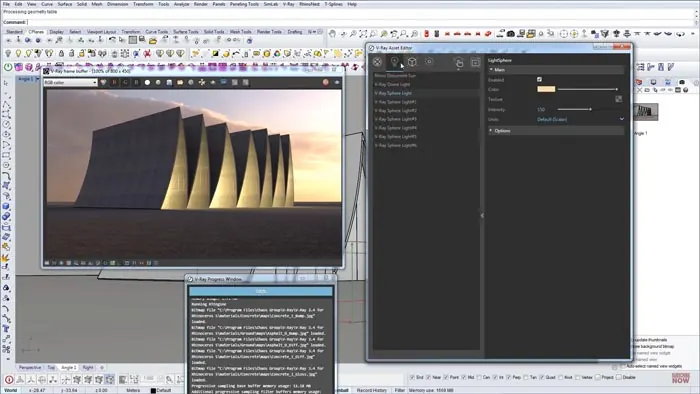Click the Filter status bar button
Image resolution: width=700 pixels, height=394 pixels.
(x=400, y=390)
